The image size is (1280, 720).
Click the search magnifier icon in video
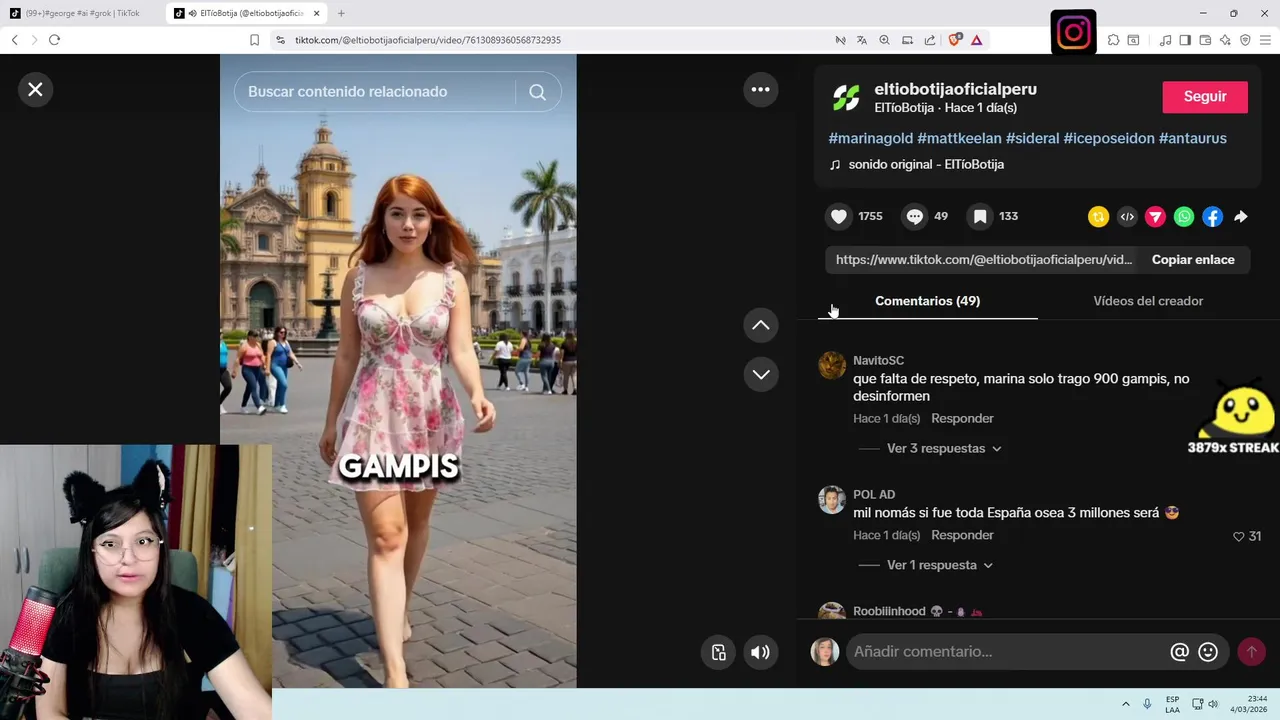(537, 92)
